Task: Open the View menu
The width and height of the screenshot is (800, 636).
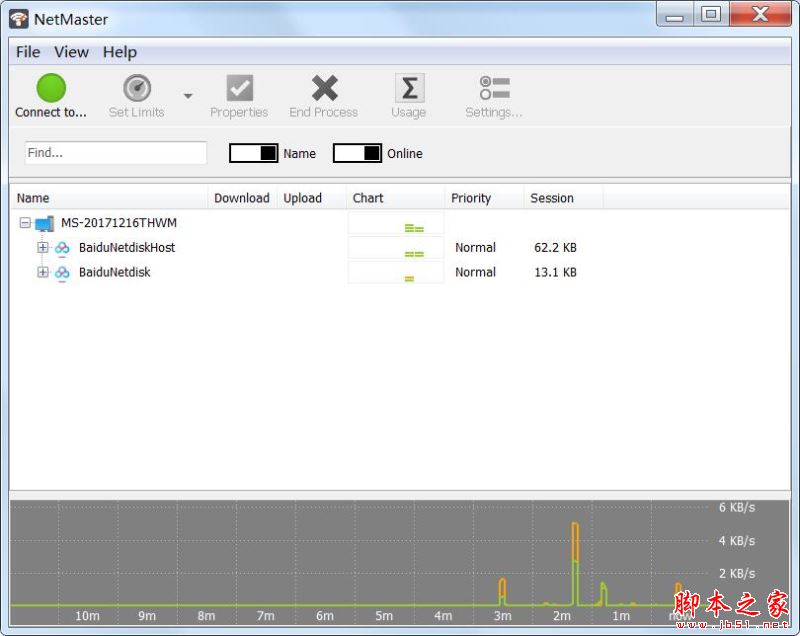Action: (71, 52)
